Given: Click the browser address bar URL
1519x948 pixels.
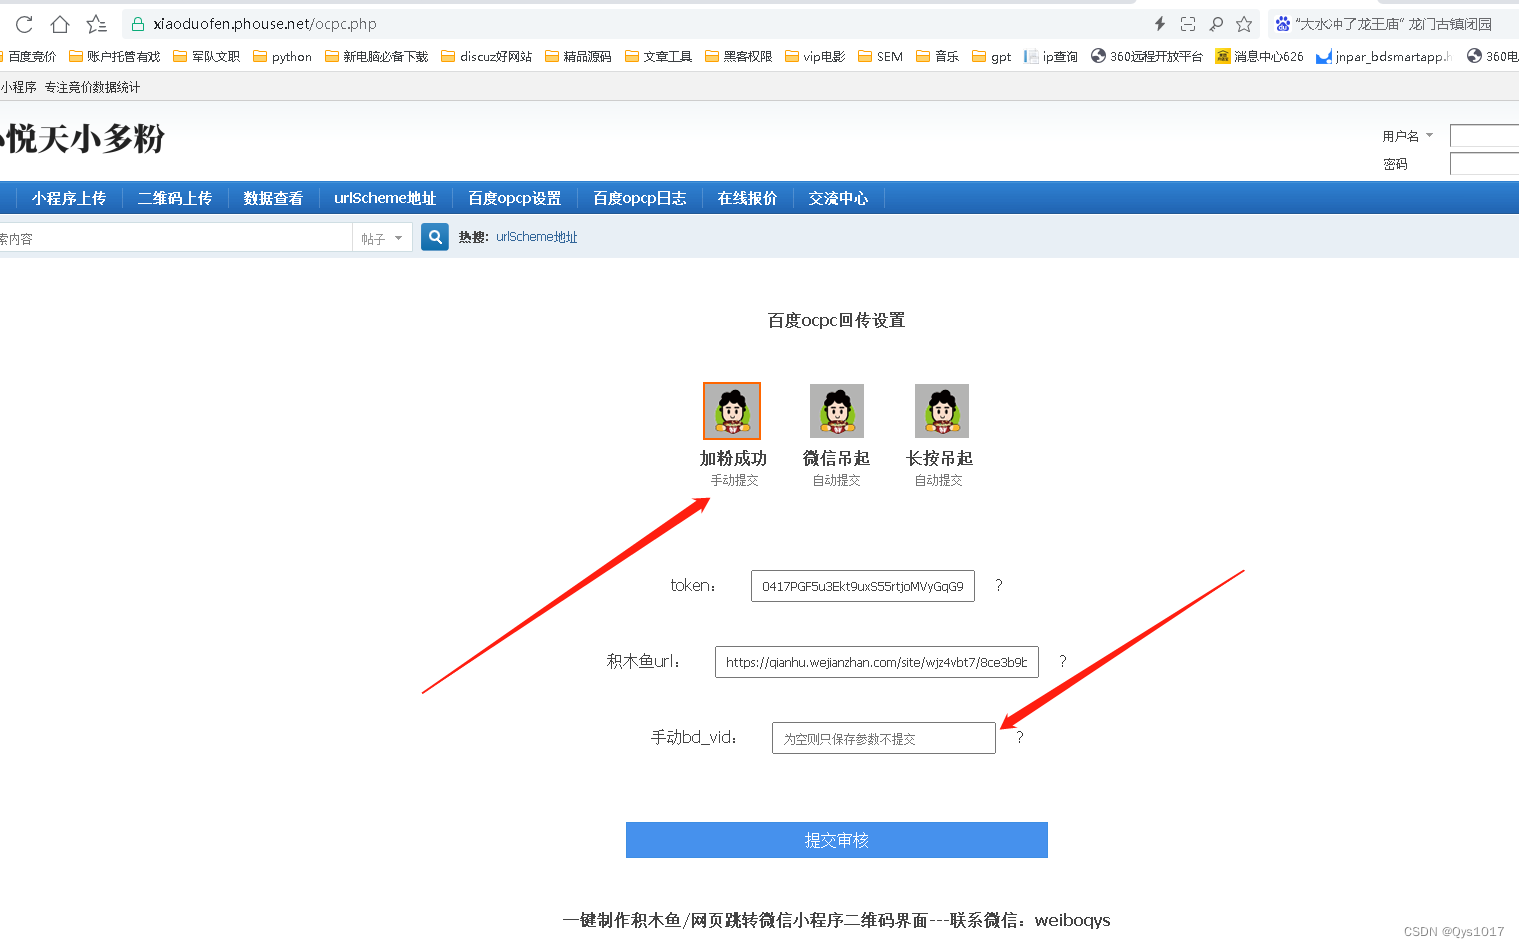Looking at the screenshot, I should click(265, 24).
